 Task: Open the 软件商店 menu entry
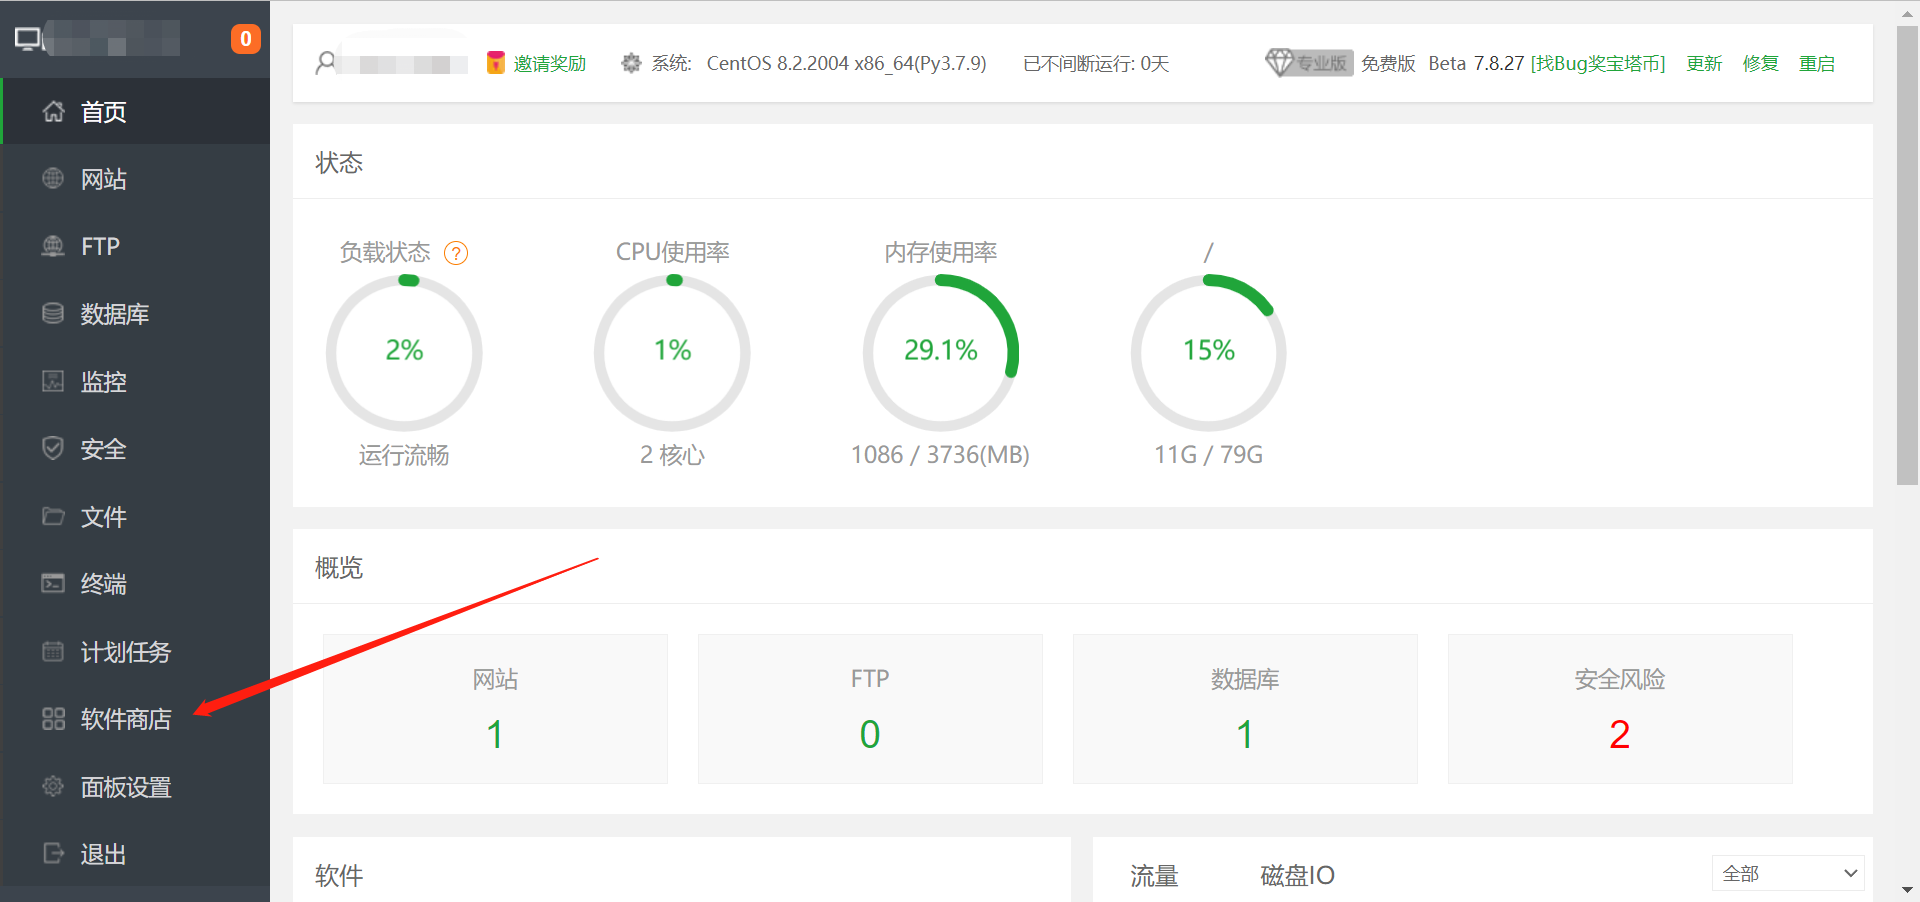point(136,719)
